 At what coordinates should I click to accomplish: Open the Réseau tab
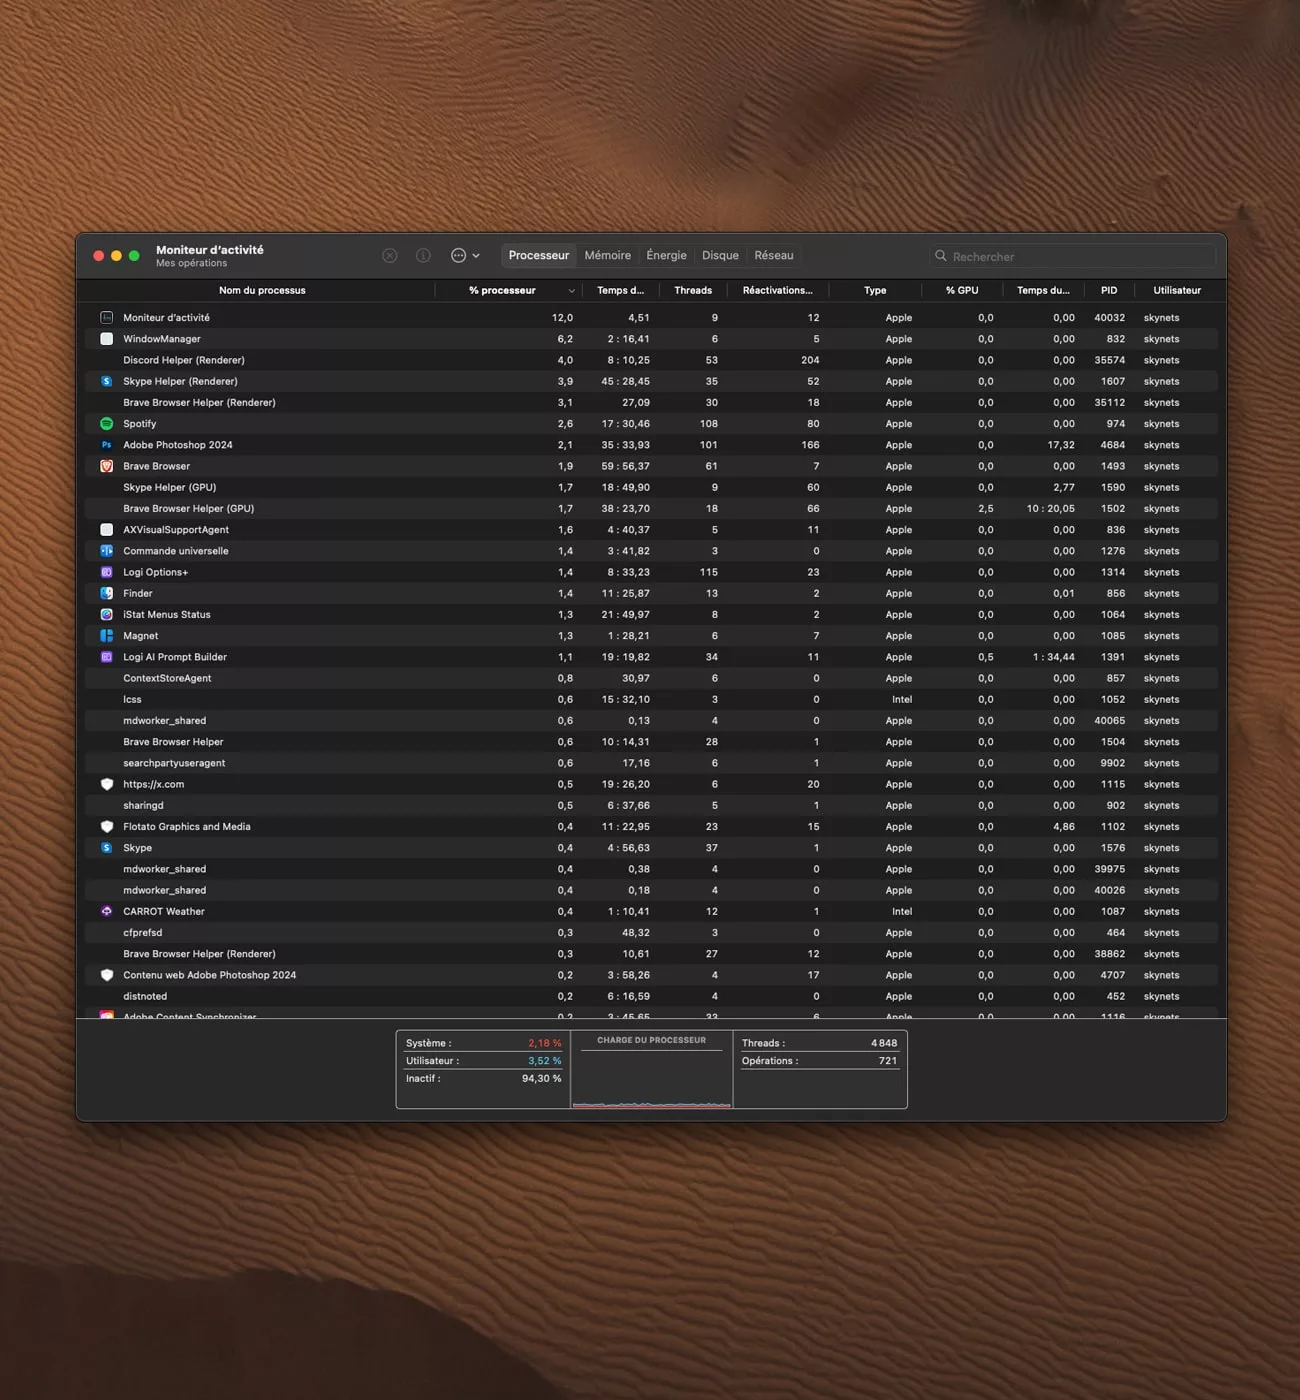(774, 256)
